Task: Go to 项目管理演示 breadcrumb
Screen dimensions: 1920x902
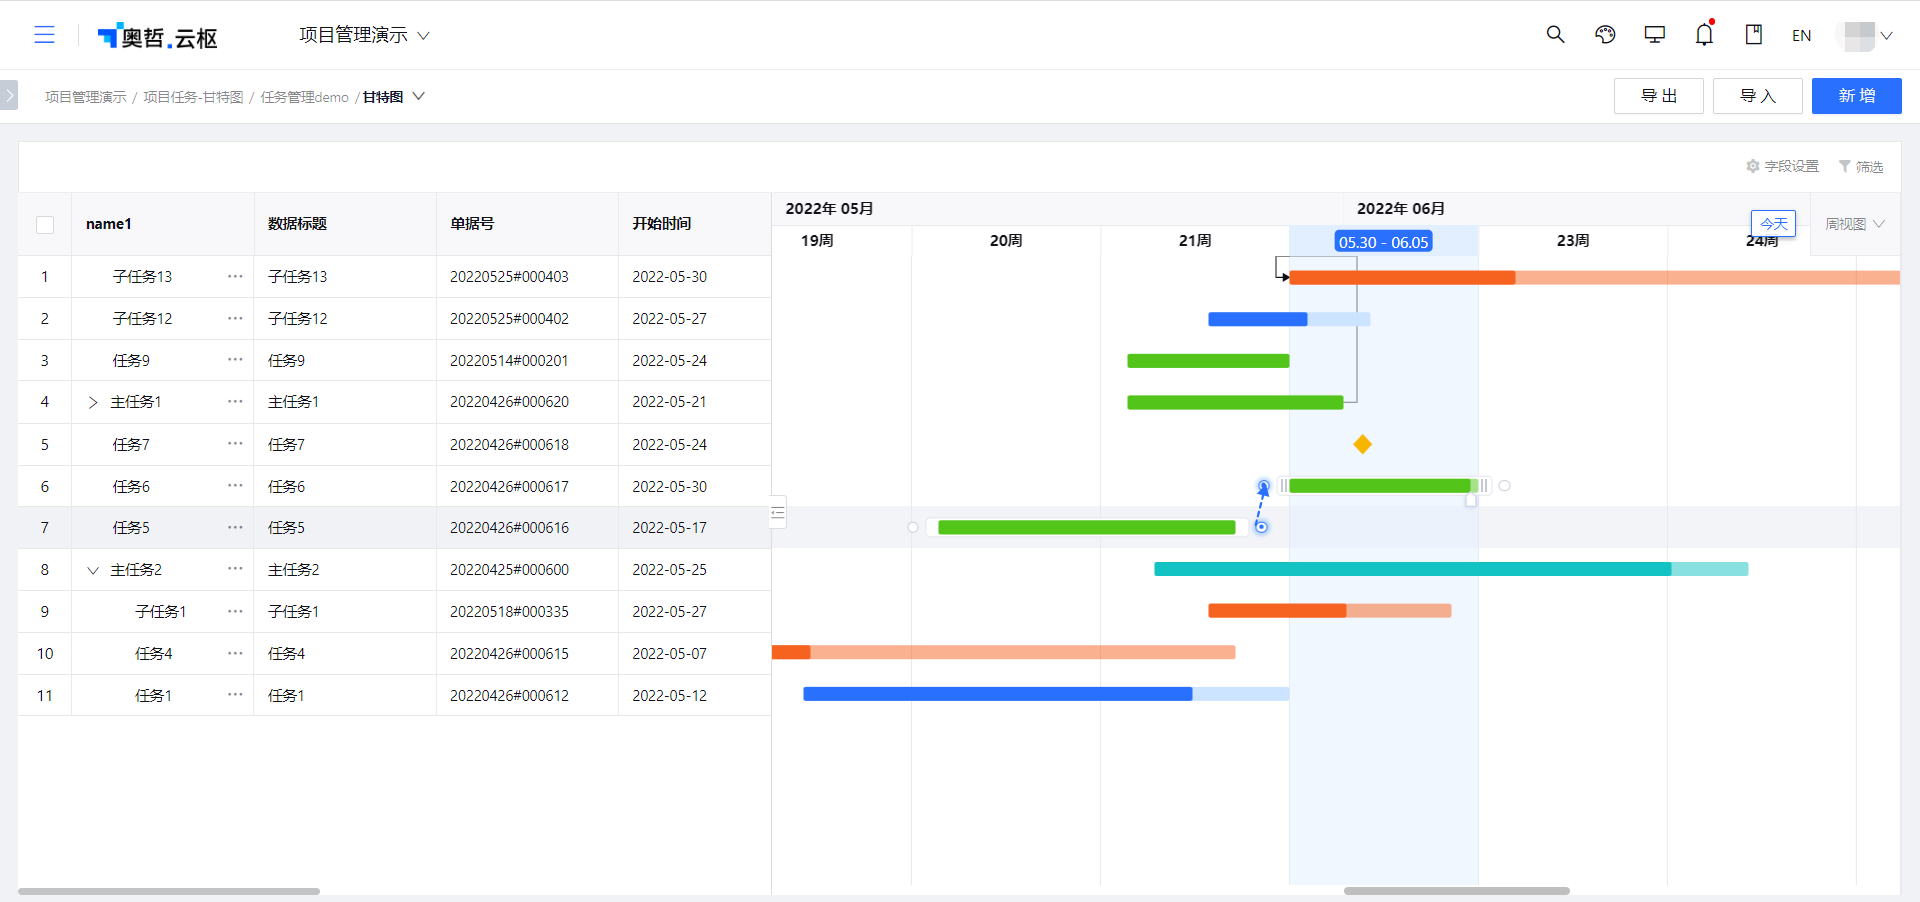Action: point(86,97)
